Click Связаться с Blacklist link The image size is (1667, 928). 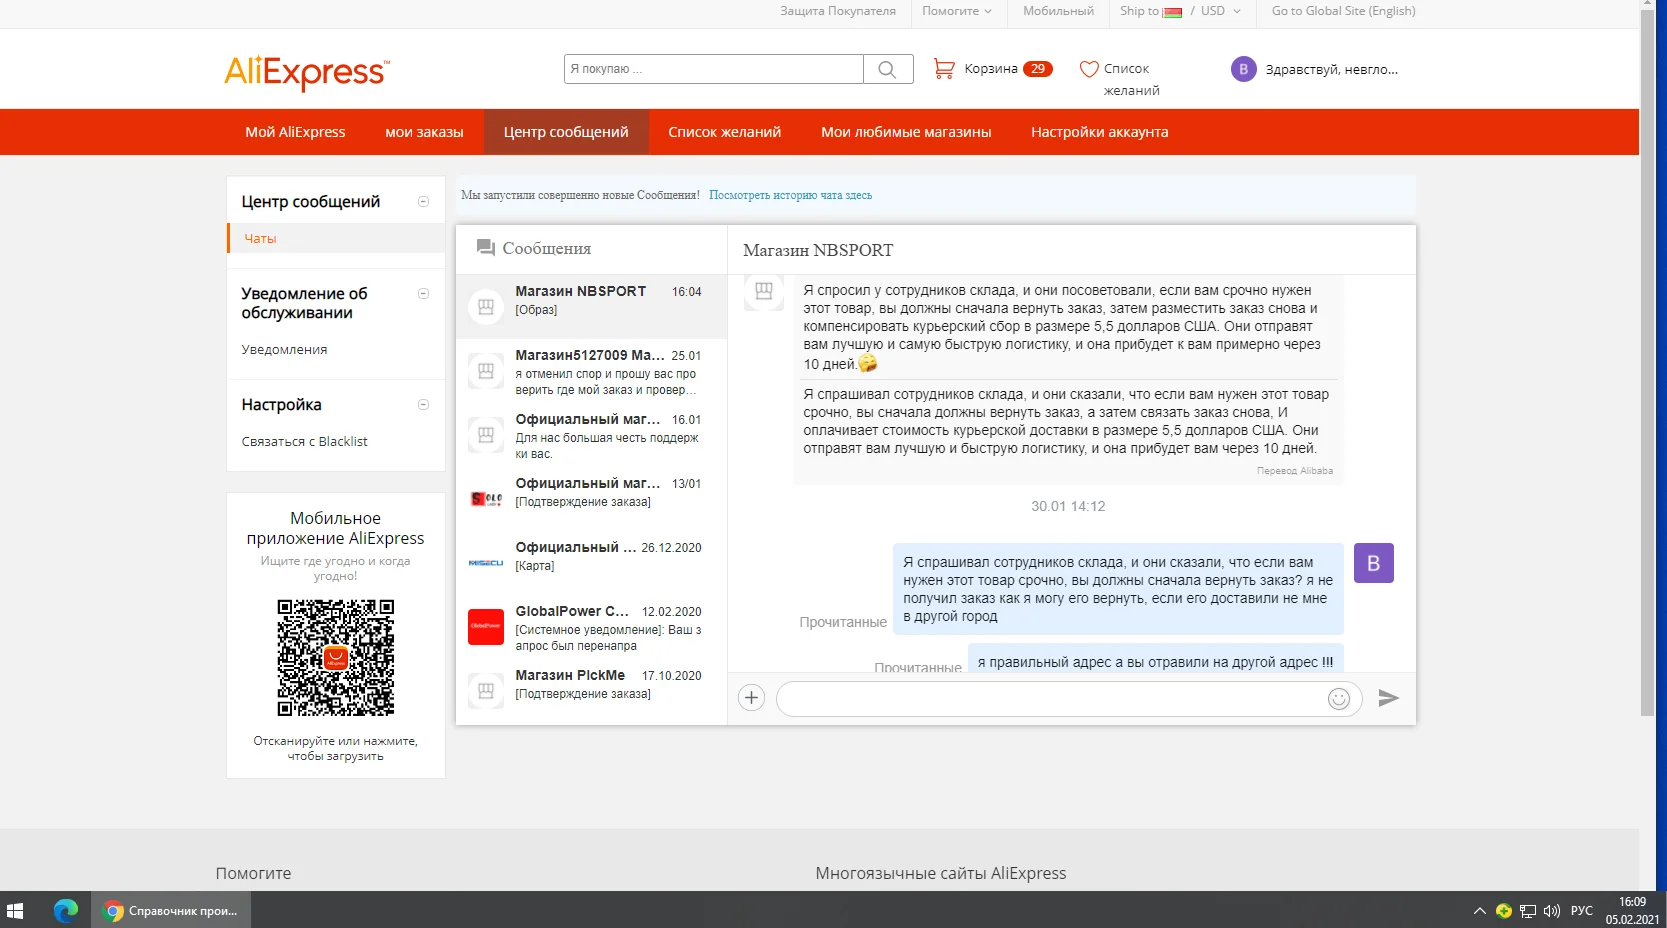coord(304,441)
